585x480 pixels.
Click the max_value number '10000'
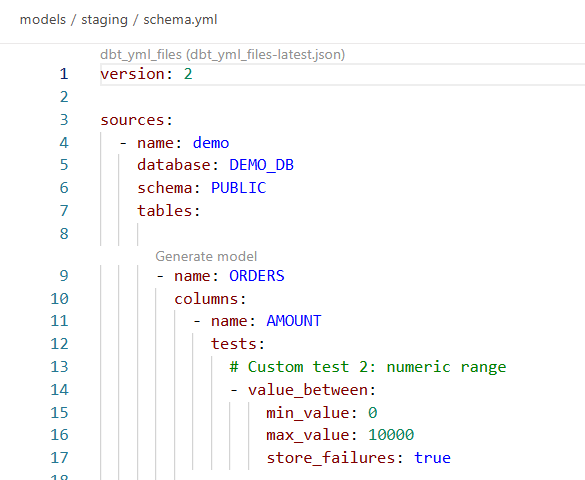click(x=391, y=435)
